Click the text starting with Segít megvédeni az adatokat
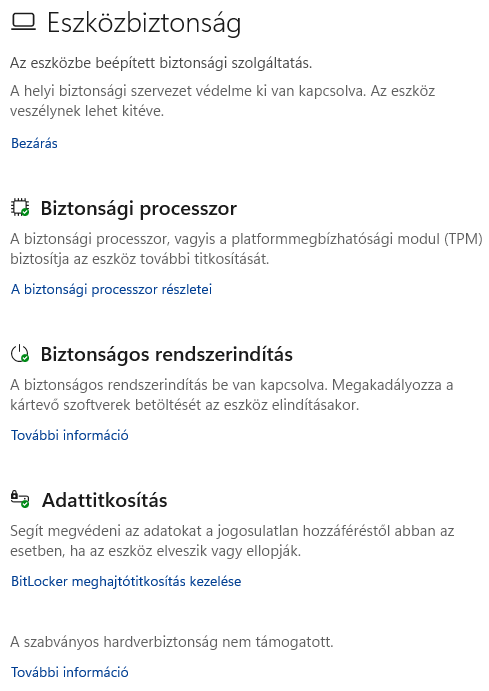This screenshot has height=691, width=489. pyautogui.click(x=232, y=541)
